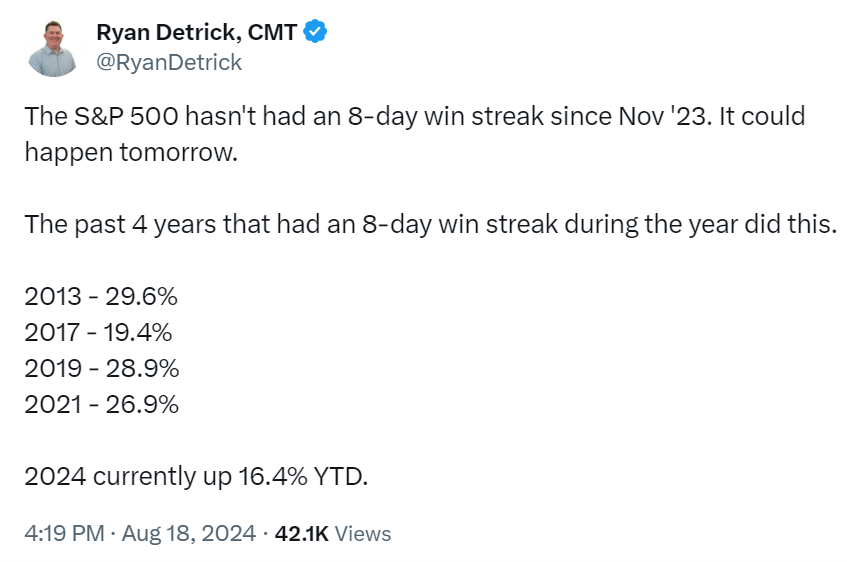Click the '2024 currently up 16.4% YTD' line

(196, 477)
